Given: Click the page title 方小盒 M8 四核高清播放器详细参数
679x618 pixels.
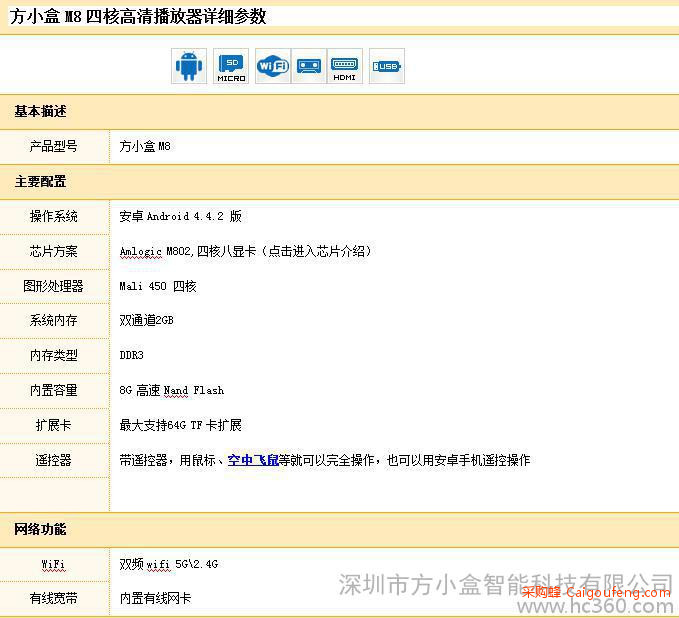Looking at the screenshot, I should click(138, 16).
